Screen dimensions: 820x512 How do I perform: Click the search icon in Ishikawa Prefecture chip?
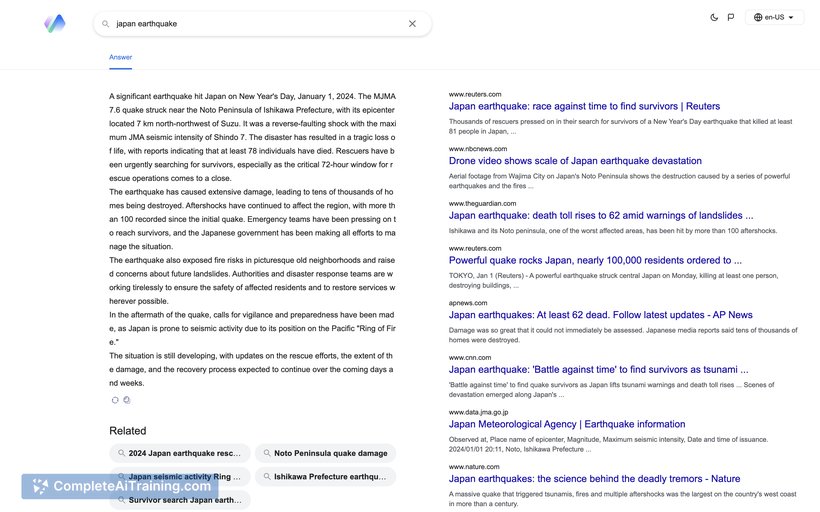(x=265, y=477)
